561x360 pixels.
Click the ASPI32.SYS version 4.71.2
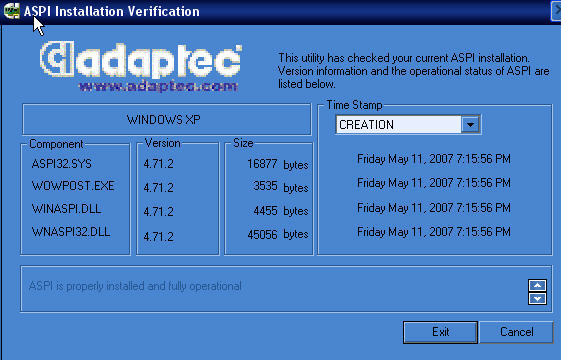[158, 164]
